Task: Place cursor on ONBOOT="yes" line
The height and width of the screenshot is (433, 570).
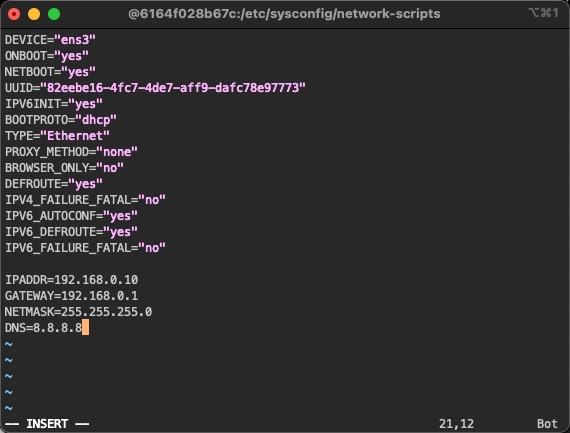Action: pyautogui.click(x=47, y=56)
